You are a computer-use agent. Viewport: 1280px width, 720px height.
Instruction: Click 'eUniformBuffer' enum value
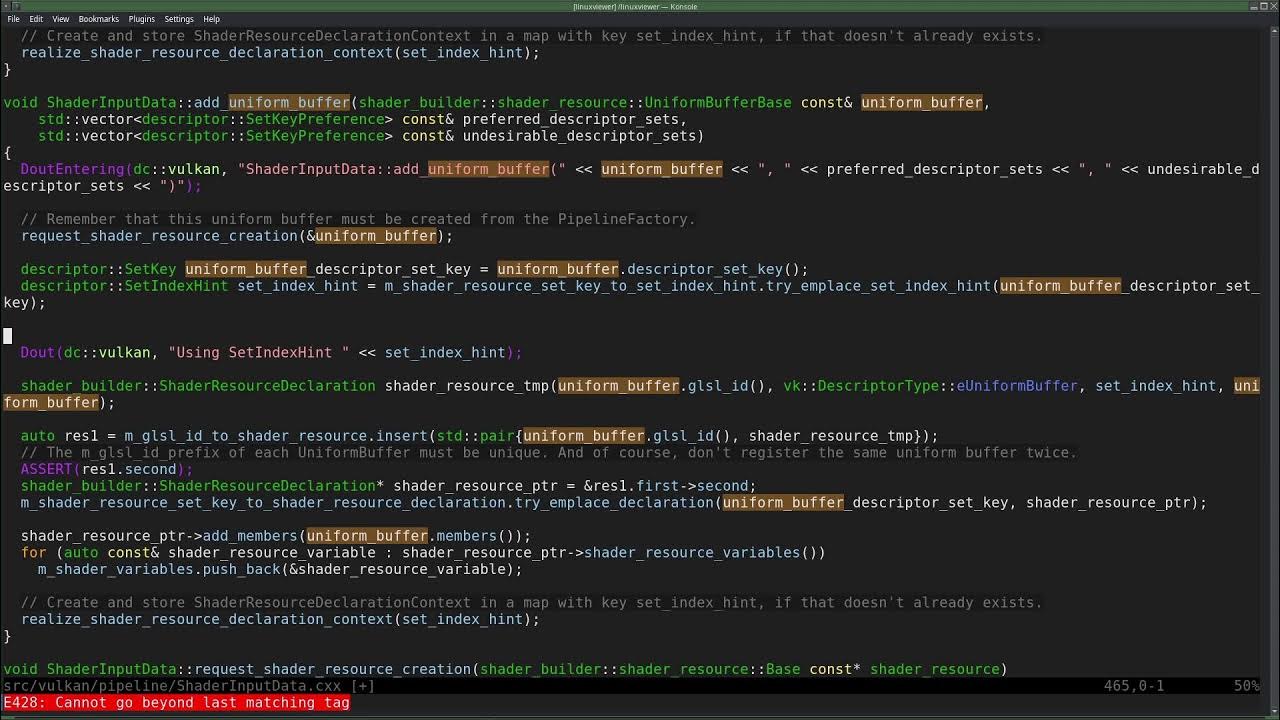point(1017,386)
